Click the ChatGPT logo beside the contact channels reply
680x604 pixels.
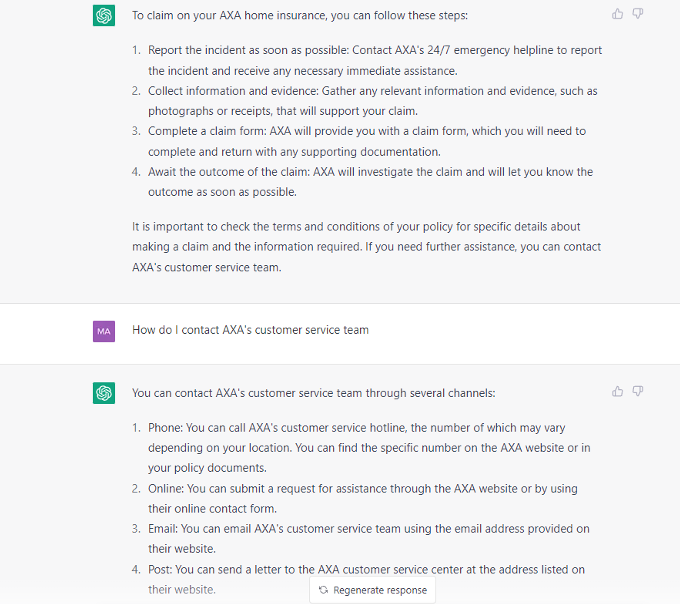pyautogui.click(x=104, y=393)
